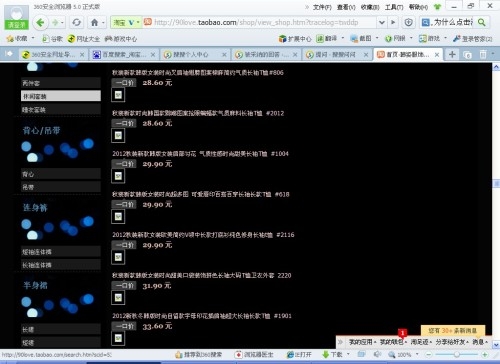Open the product title ending #806
This screenshot has height=364, width=500.
[x=198, y=72]
